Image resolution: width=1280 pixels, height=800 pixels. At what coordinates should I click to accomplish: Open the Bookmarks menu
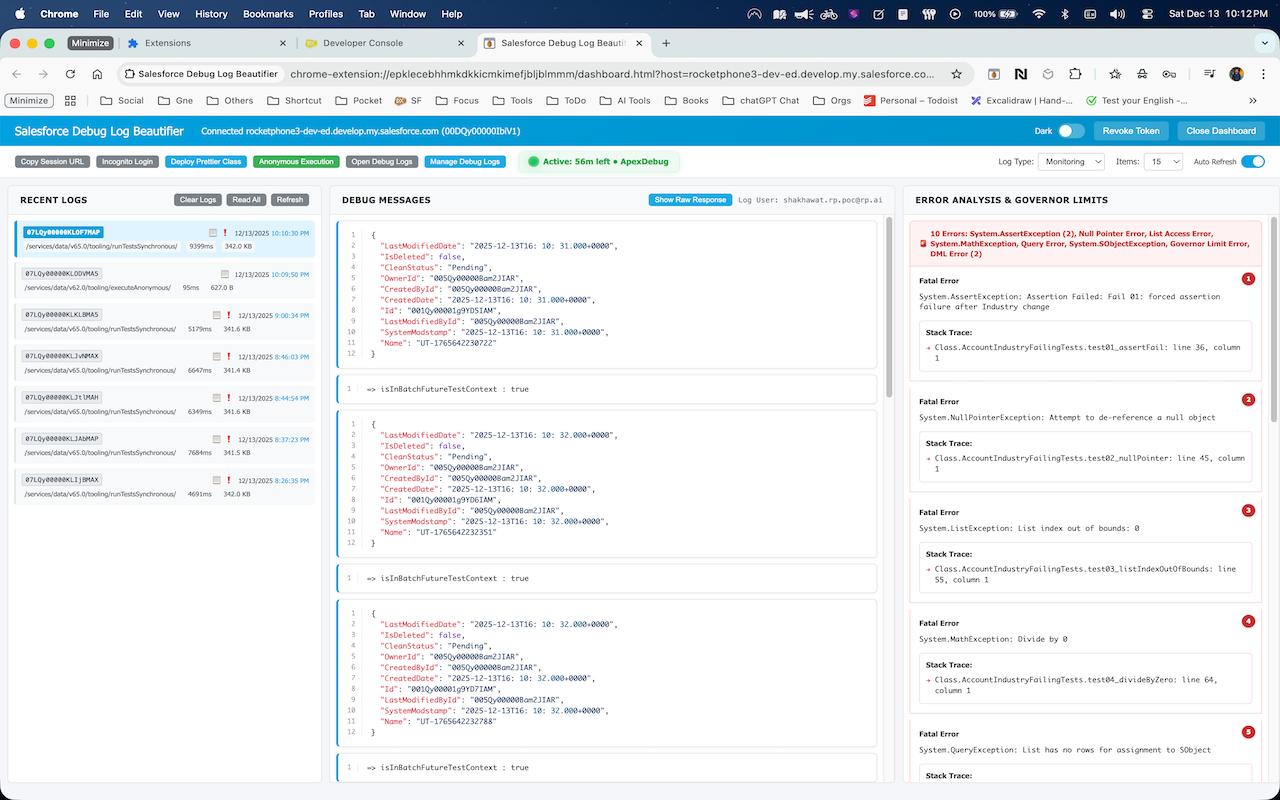pos(268,14)
